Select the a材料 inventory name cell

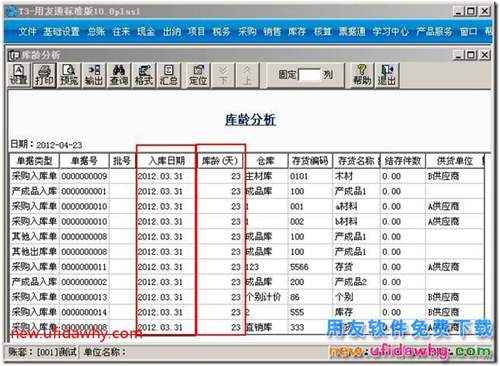(356, 206)
